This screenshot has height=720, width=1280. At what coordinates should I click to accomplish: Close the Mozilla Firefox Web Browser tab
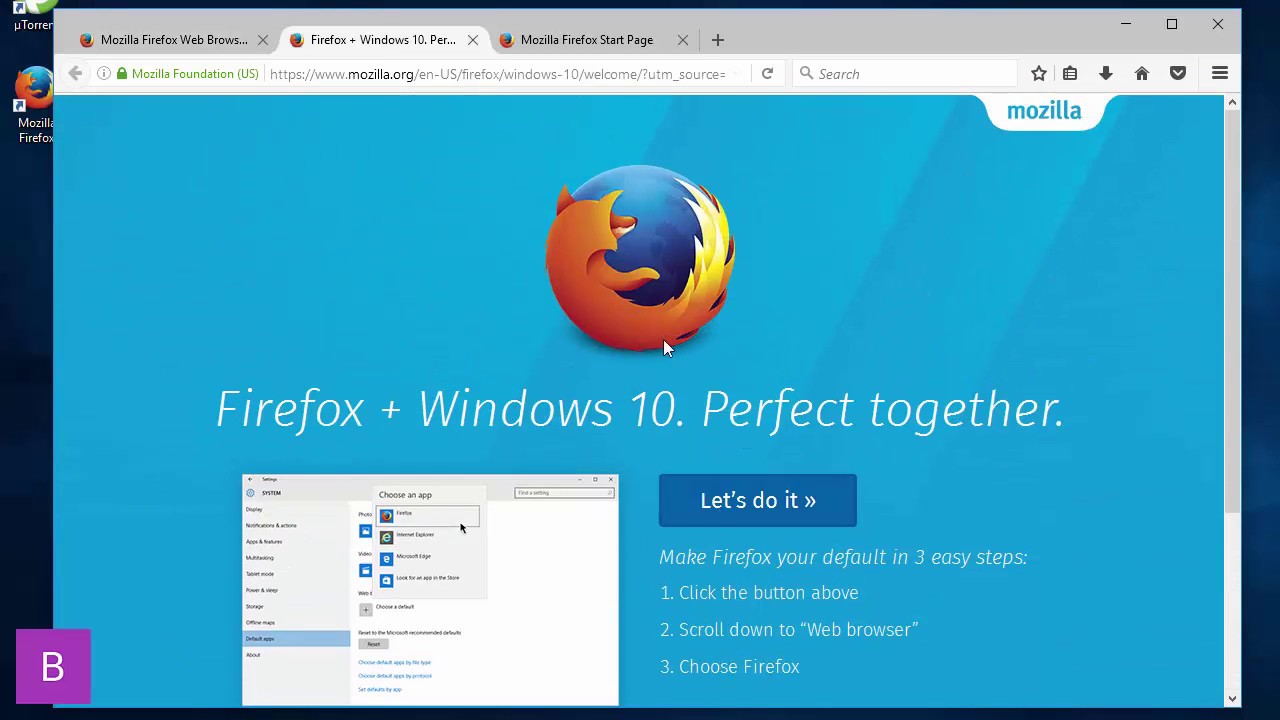(x=263, y=40)
